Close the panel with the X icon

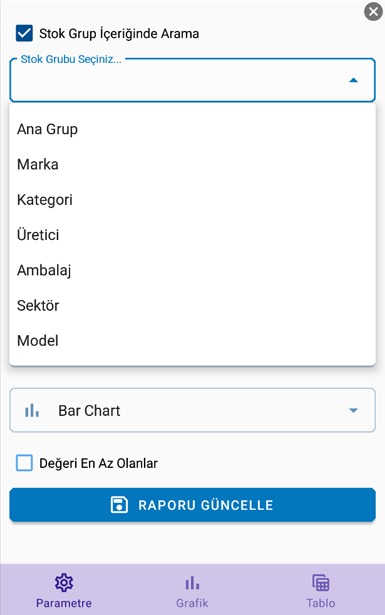pyautogui.click(x=373, y=11)
